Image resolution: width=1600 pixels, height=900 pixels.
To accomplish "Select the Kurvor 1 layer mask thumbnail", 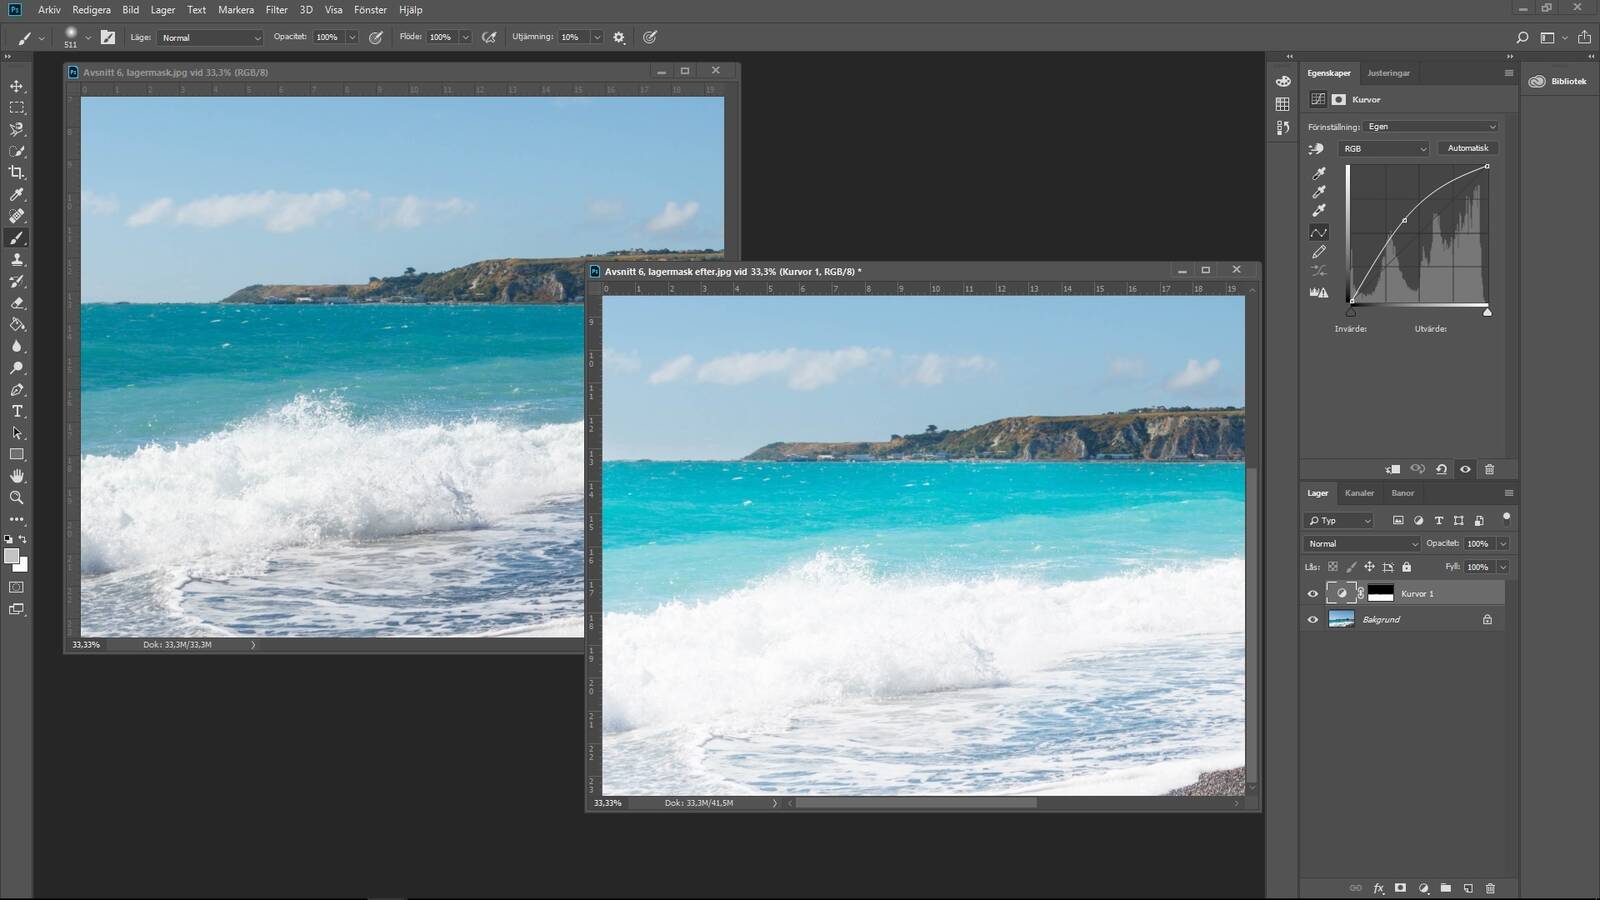I will tap(1380, 594).
